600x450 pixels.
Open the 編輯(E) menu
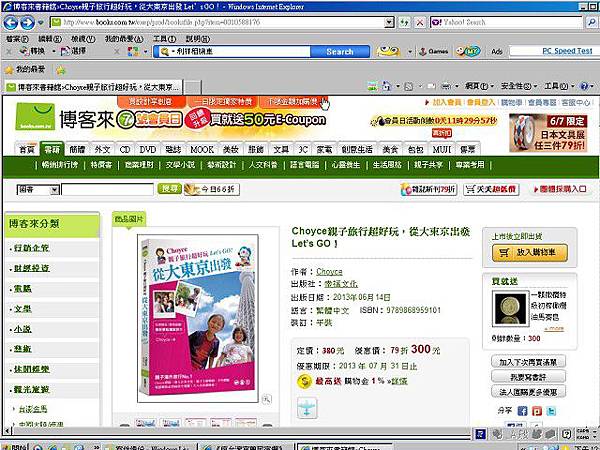[x=50, y=39]
